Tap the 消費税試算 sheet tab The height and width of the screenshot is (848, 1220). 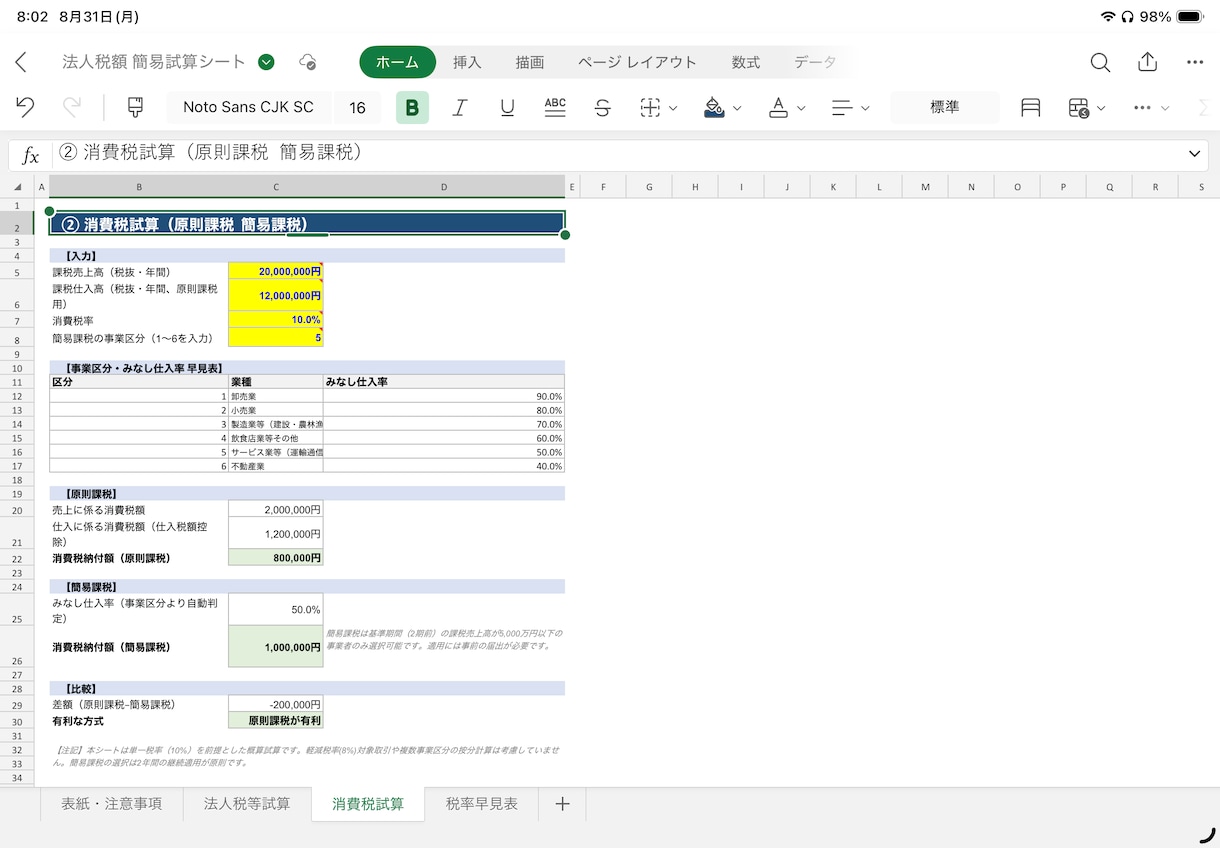368,804
